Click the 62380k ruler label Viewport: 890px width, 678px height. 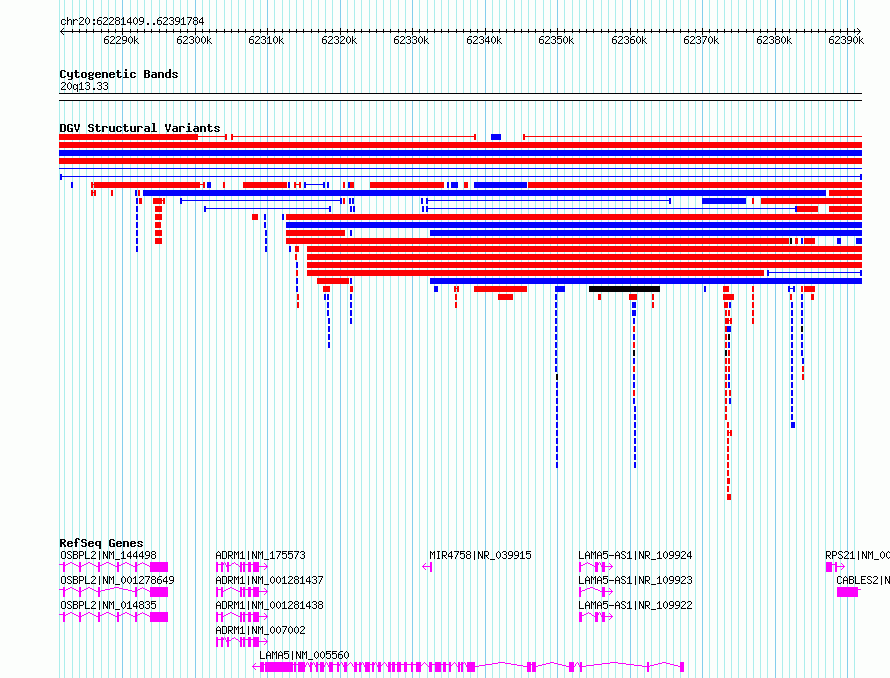(x=774, y=40)
